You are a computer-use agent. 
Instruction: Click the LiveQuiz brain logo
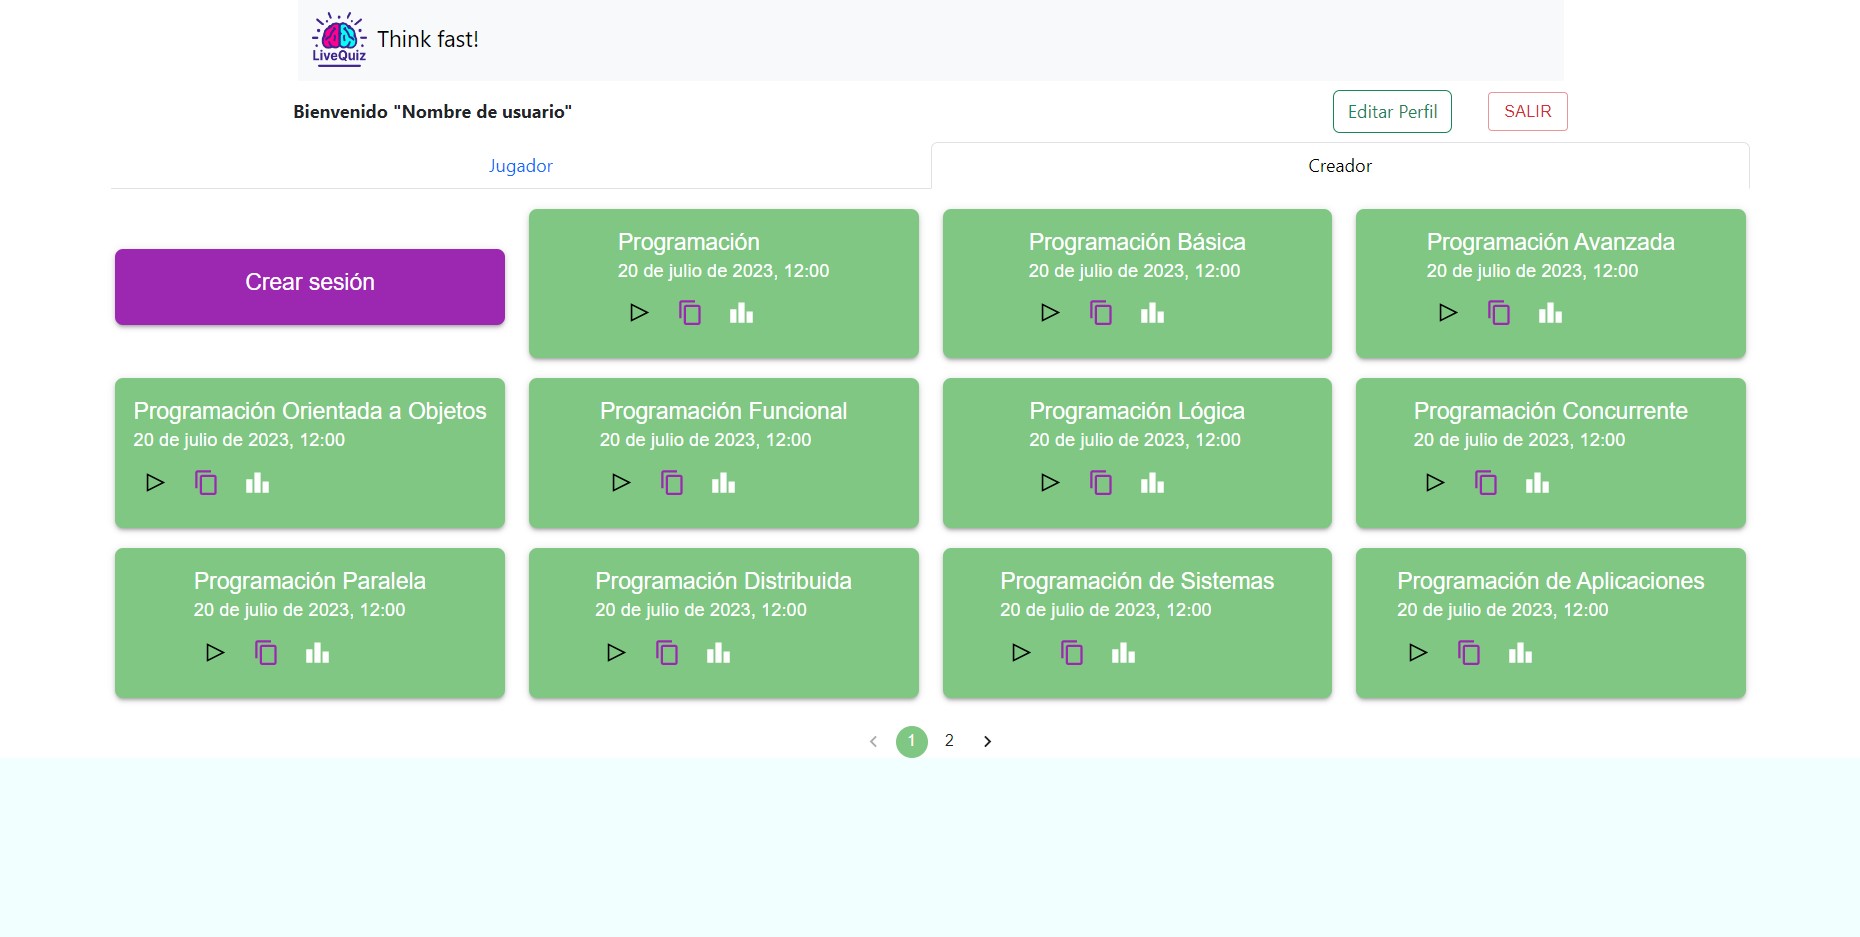tap(339, 39)
